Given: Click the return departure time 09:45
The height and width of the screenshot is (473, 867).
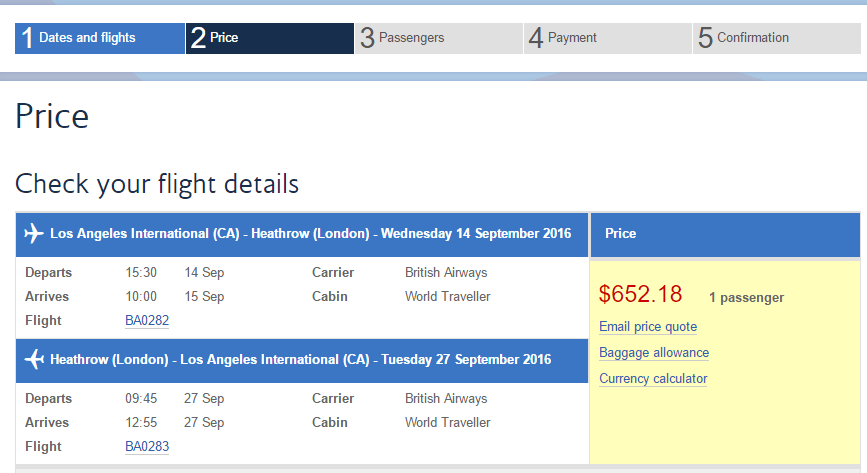Looking at the screenshot, I should coord(140,398).
